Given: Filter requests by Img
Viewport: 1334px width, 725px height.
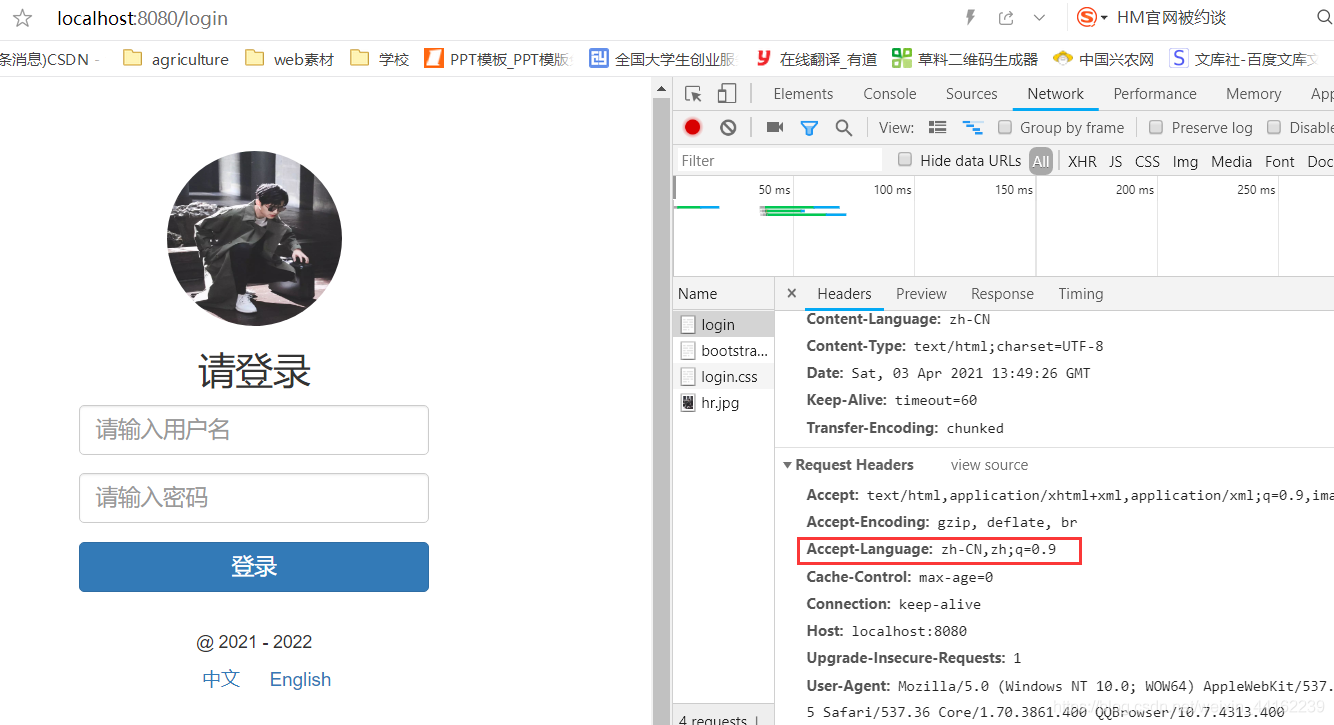Looking at the screenshot, I should pyautogui.click(x=1186, y=161).
